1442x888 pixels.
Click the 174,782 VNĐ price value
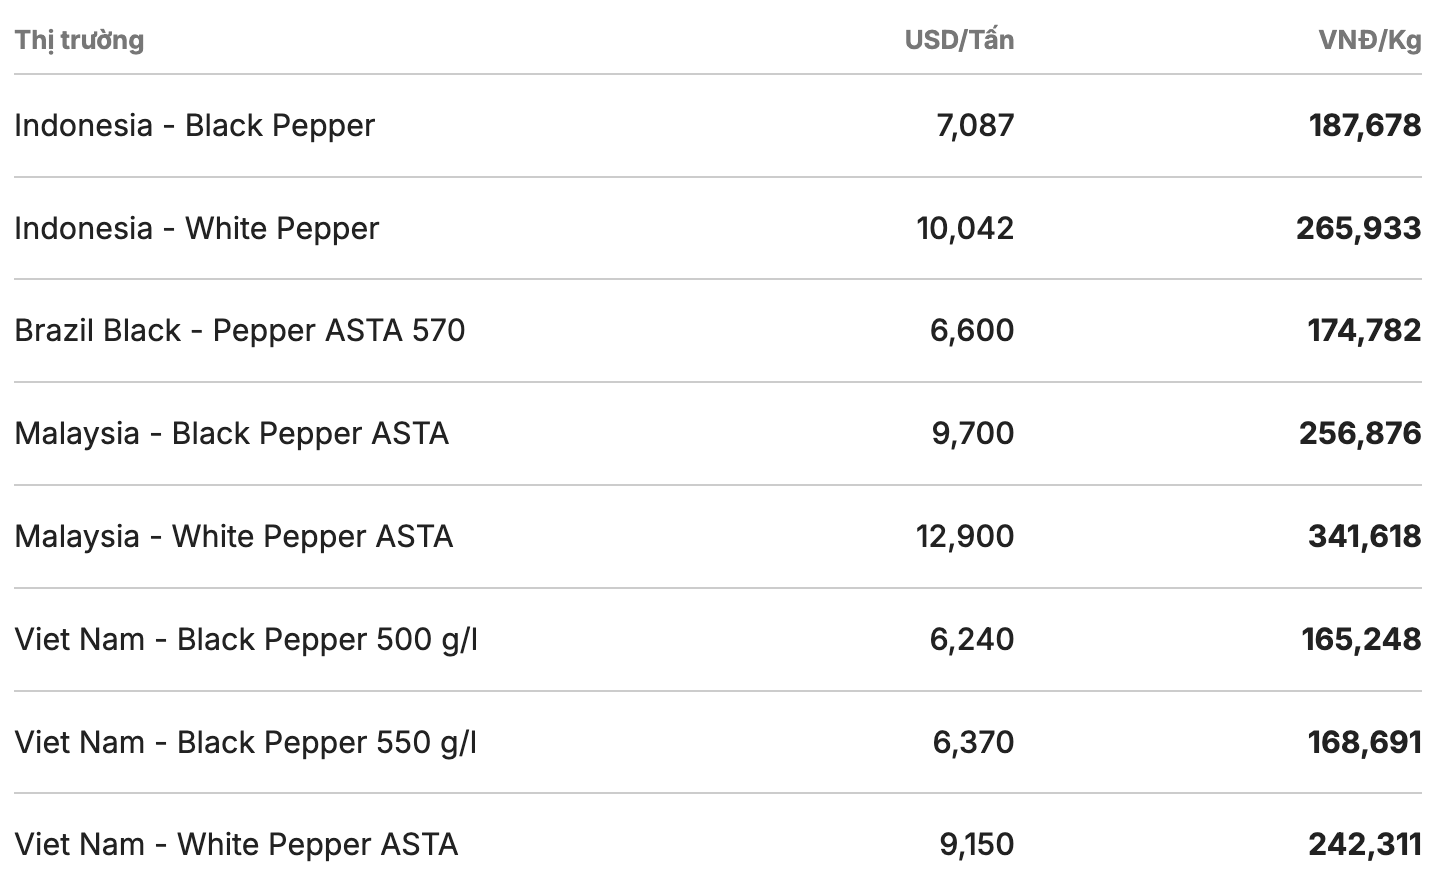pos(1364,331)
